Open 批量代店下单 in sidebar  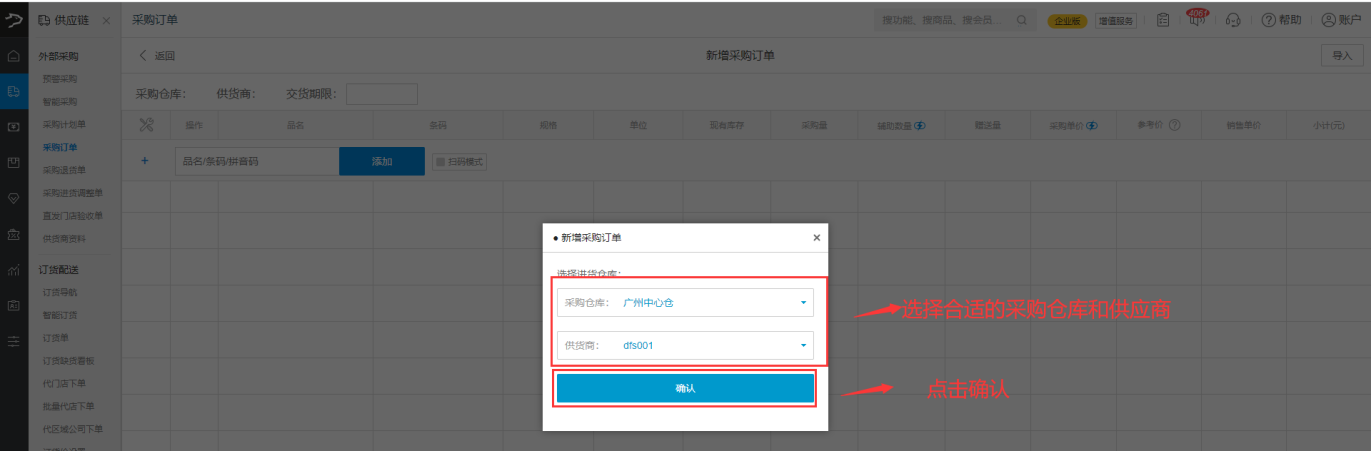point(68,407)
